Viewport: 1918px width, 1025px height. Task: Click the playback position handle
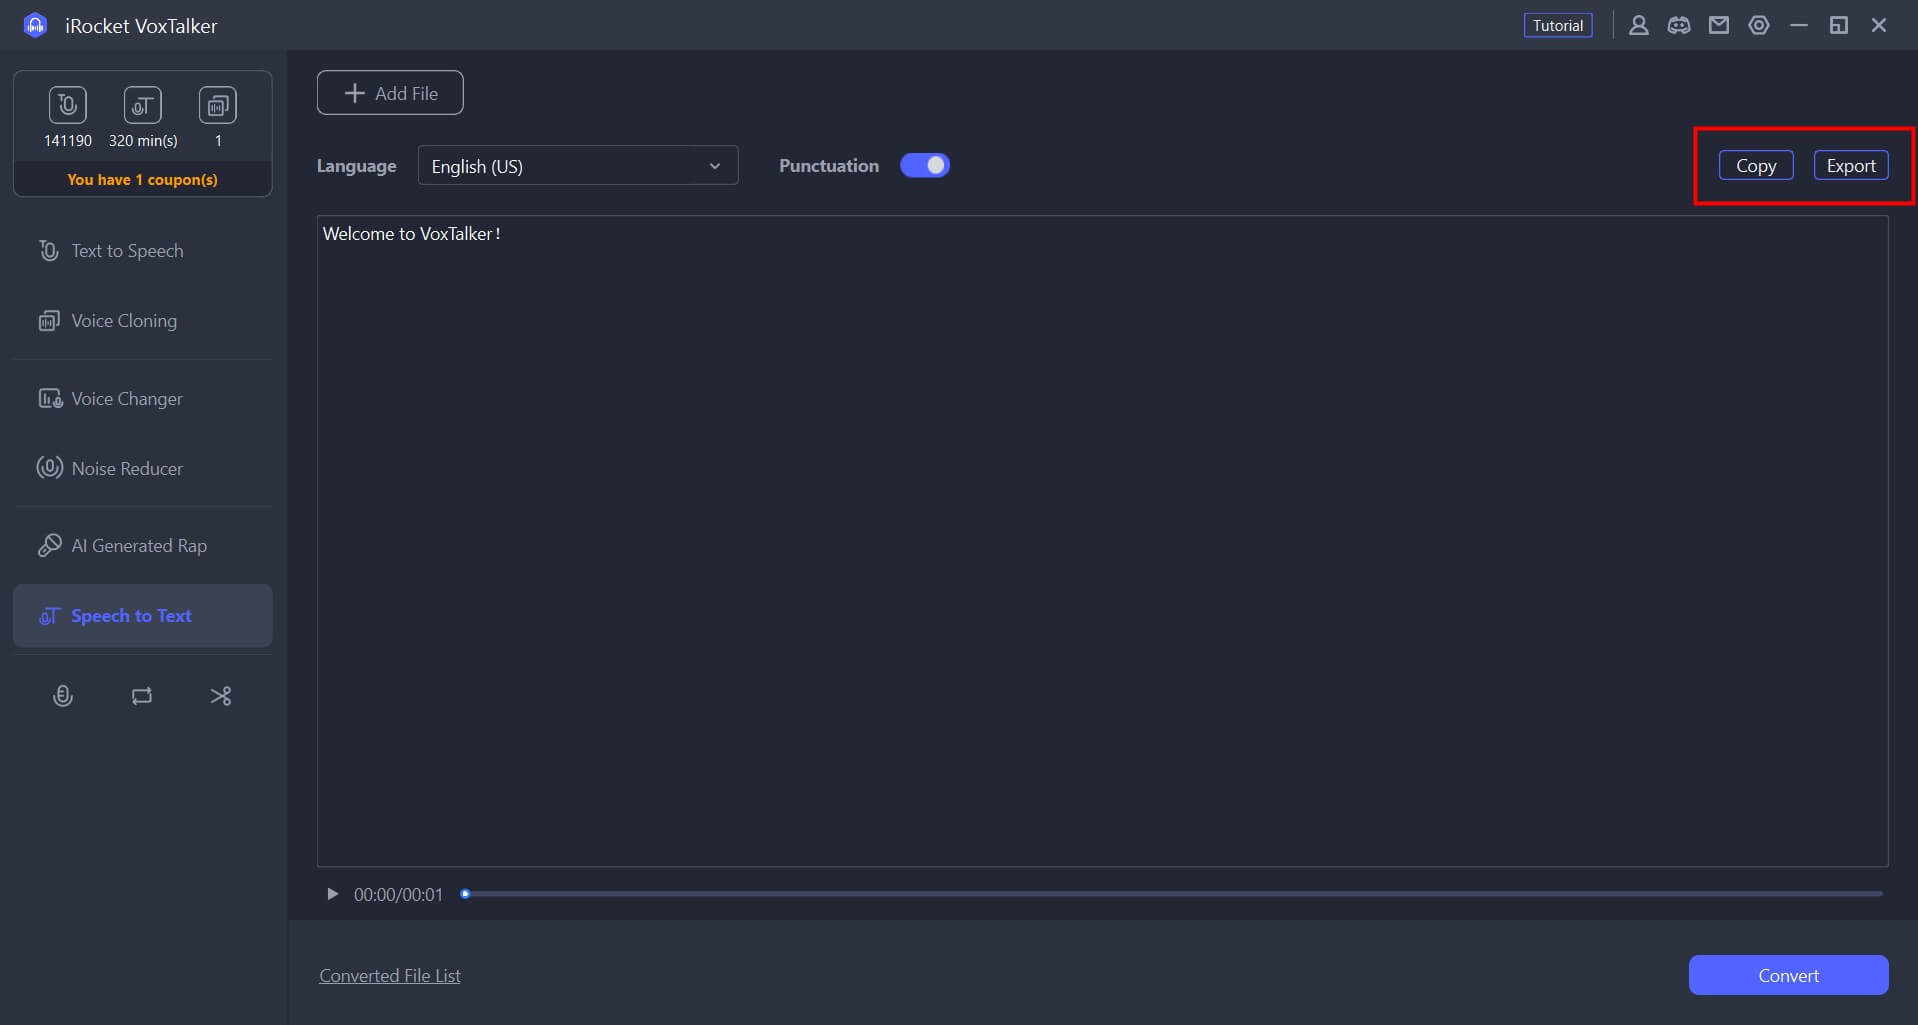click(x=465, y=894)
